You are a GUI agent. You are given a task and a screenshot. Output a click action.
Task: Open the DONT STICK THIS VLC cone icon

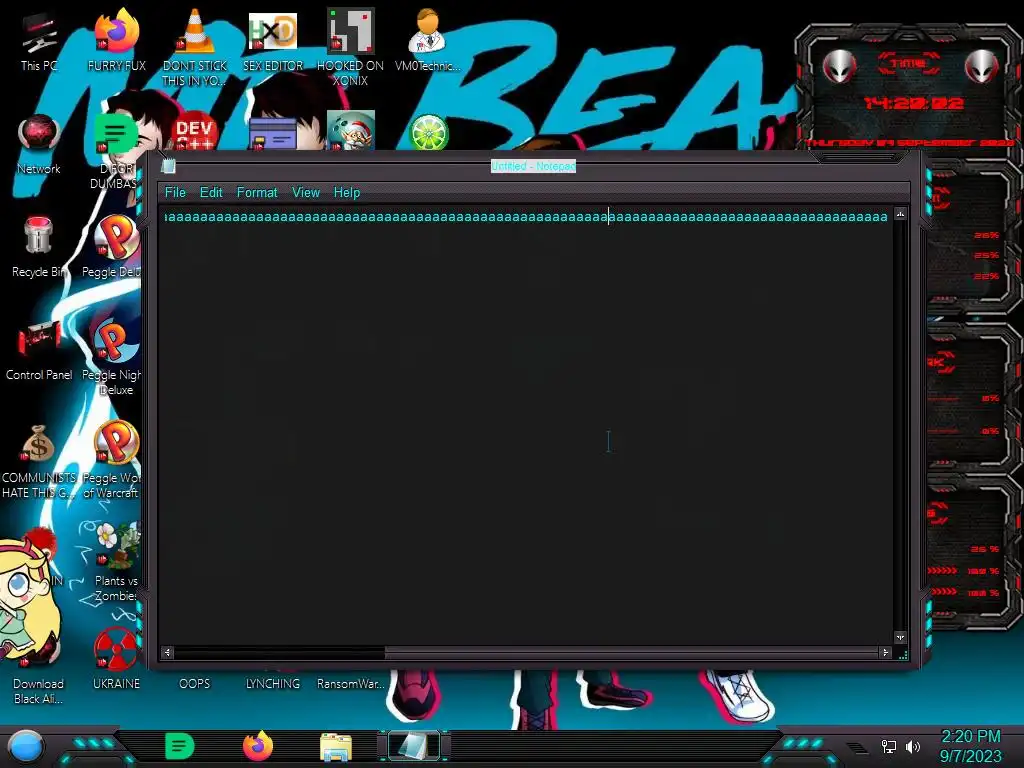pos(195,46)
